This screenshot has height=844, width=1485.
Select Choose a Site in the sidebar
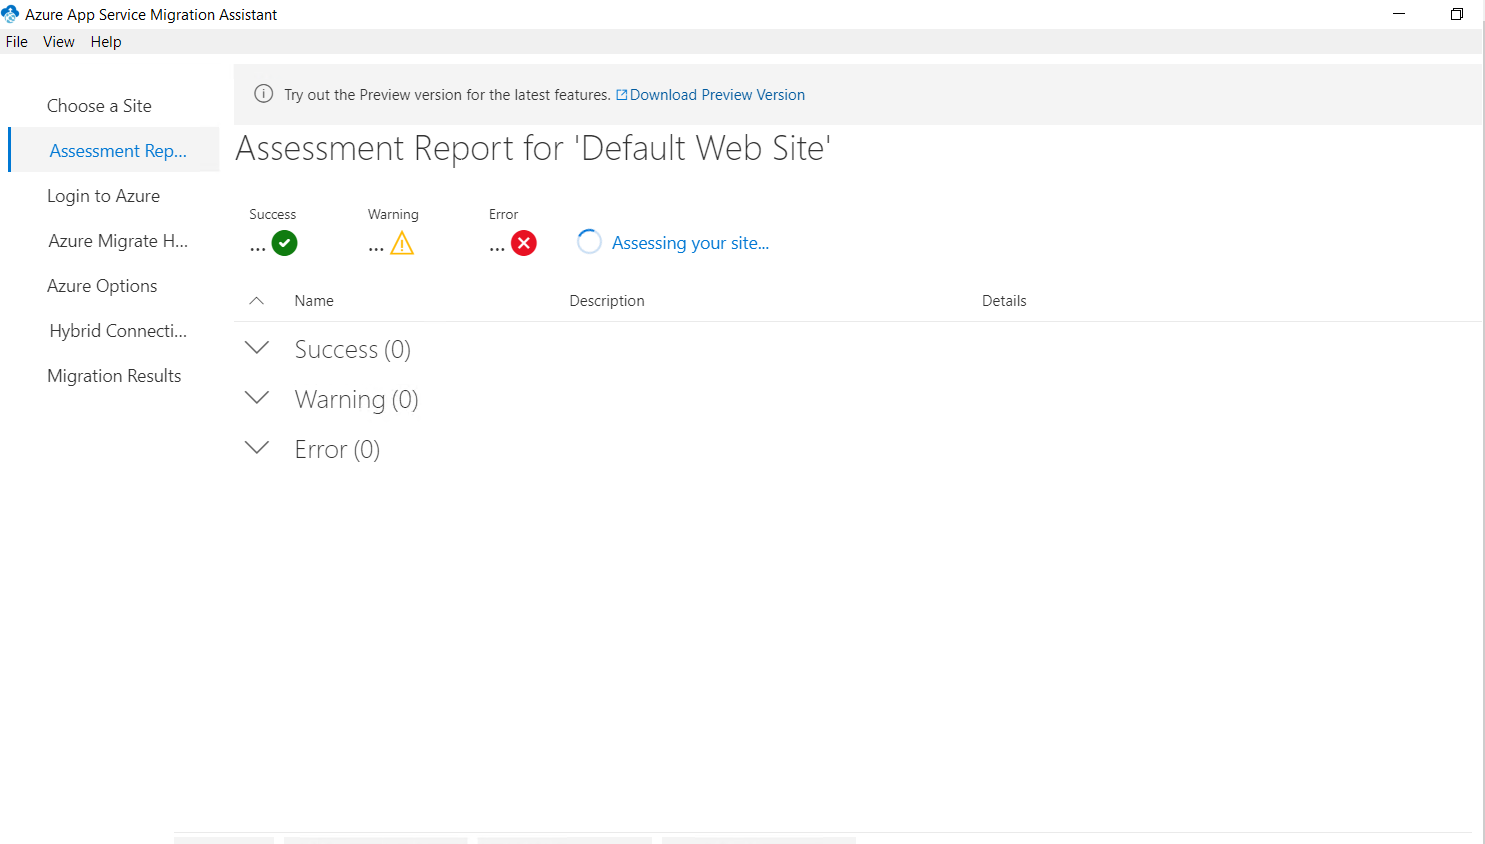click(99, 105)
